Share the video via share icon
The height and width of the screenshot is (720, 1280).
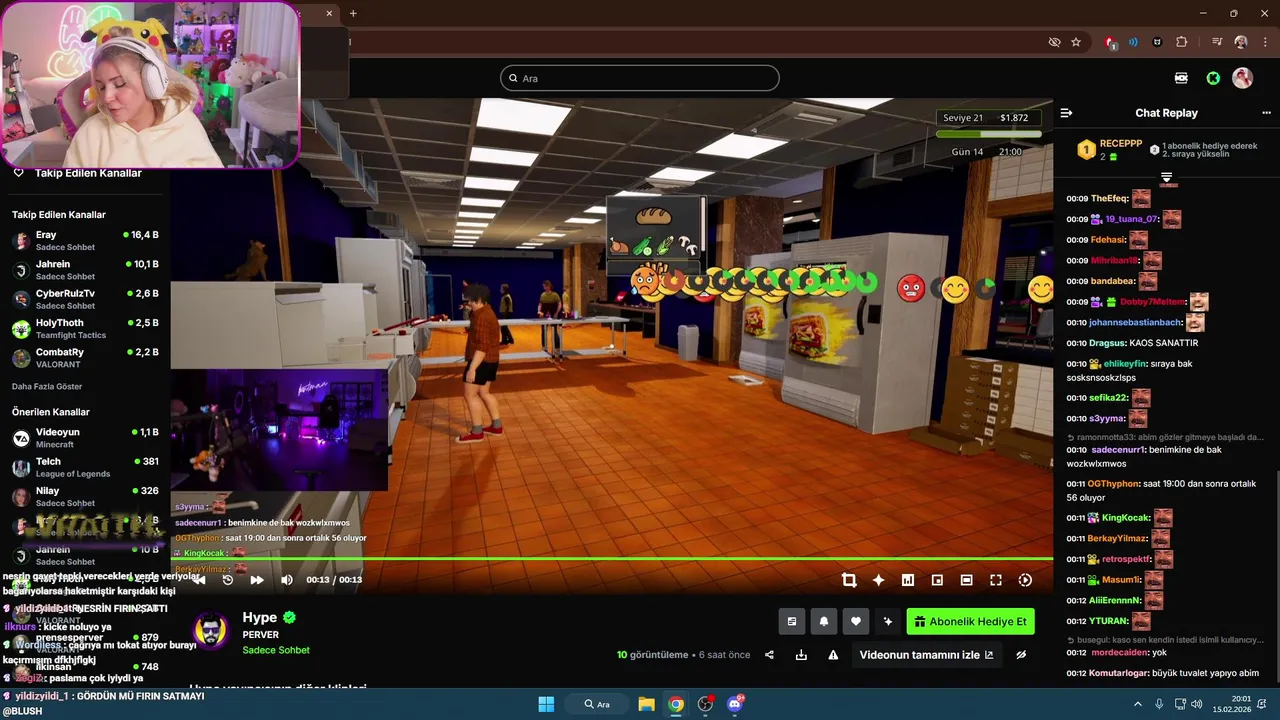point(769,655)
